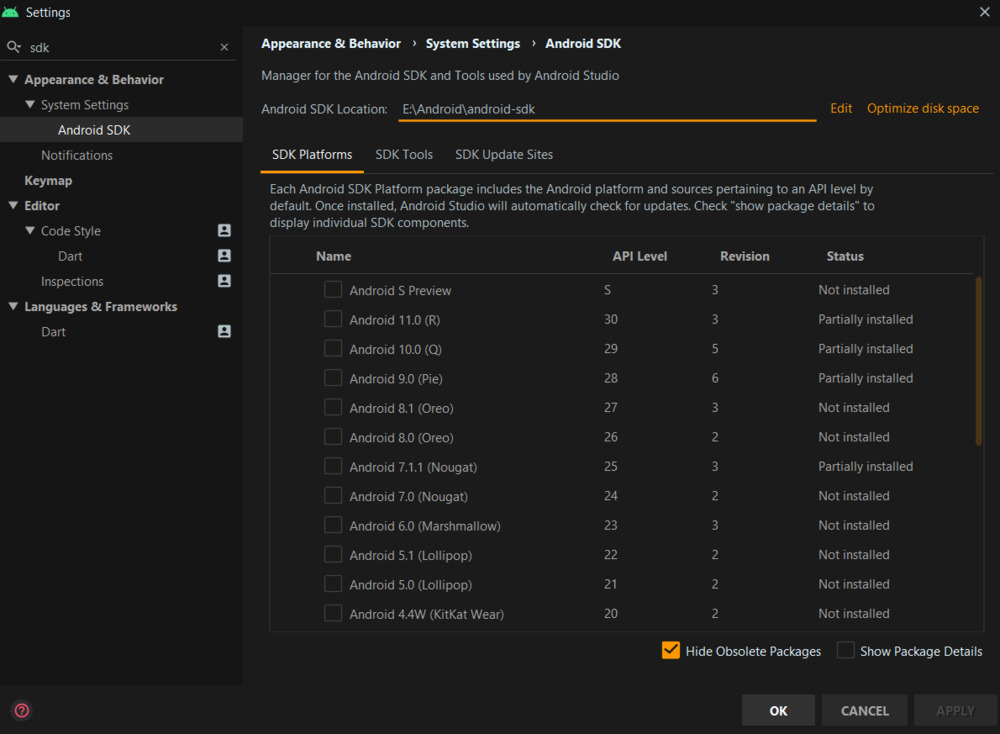1000x734 pixels.
Task: Click the profile icon beside Inspections
Action: pyautogui.click(x=224, y=281)
